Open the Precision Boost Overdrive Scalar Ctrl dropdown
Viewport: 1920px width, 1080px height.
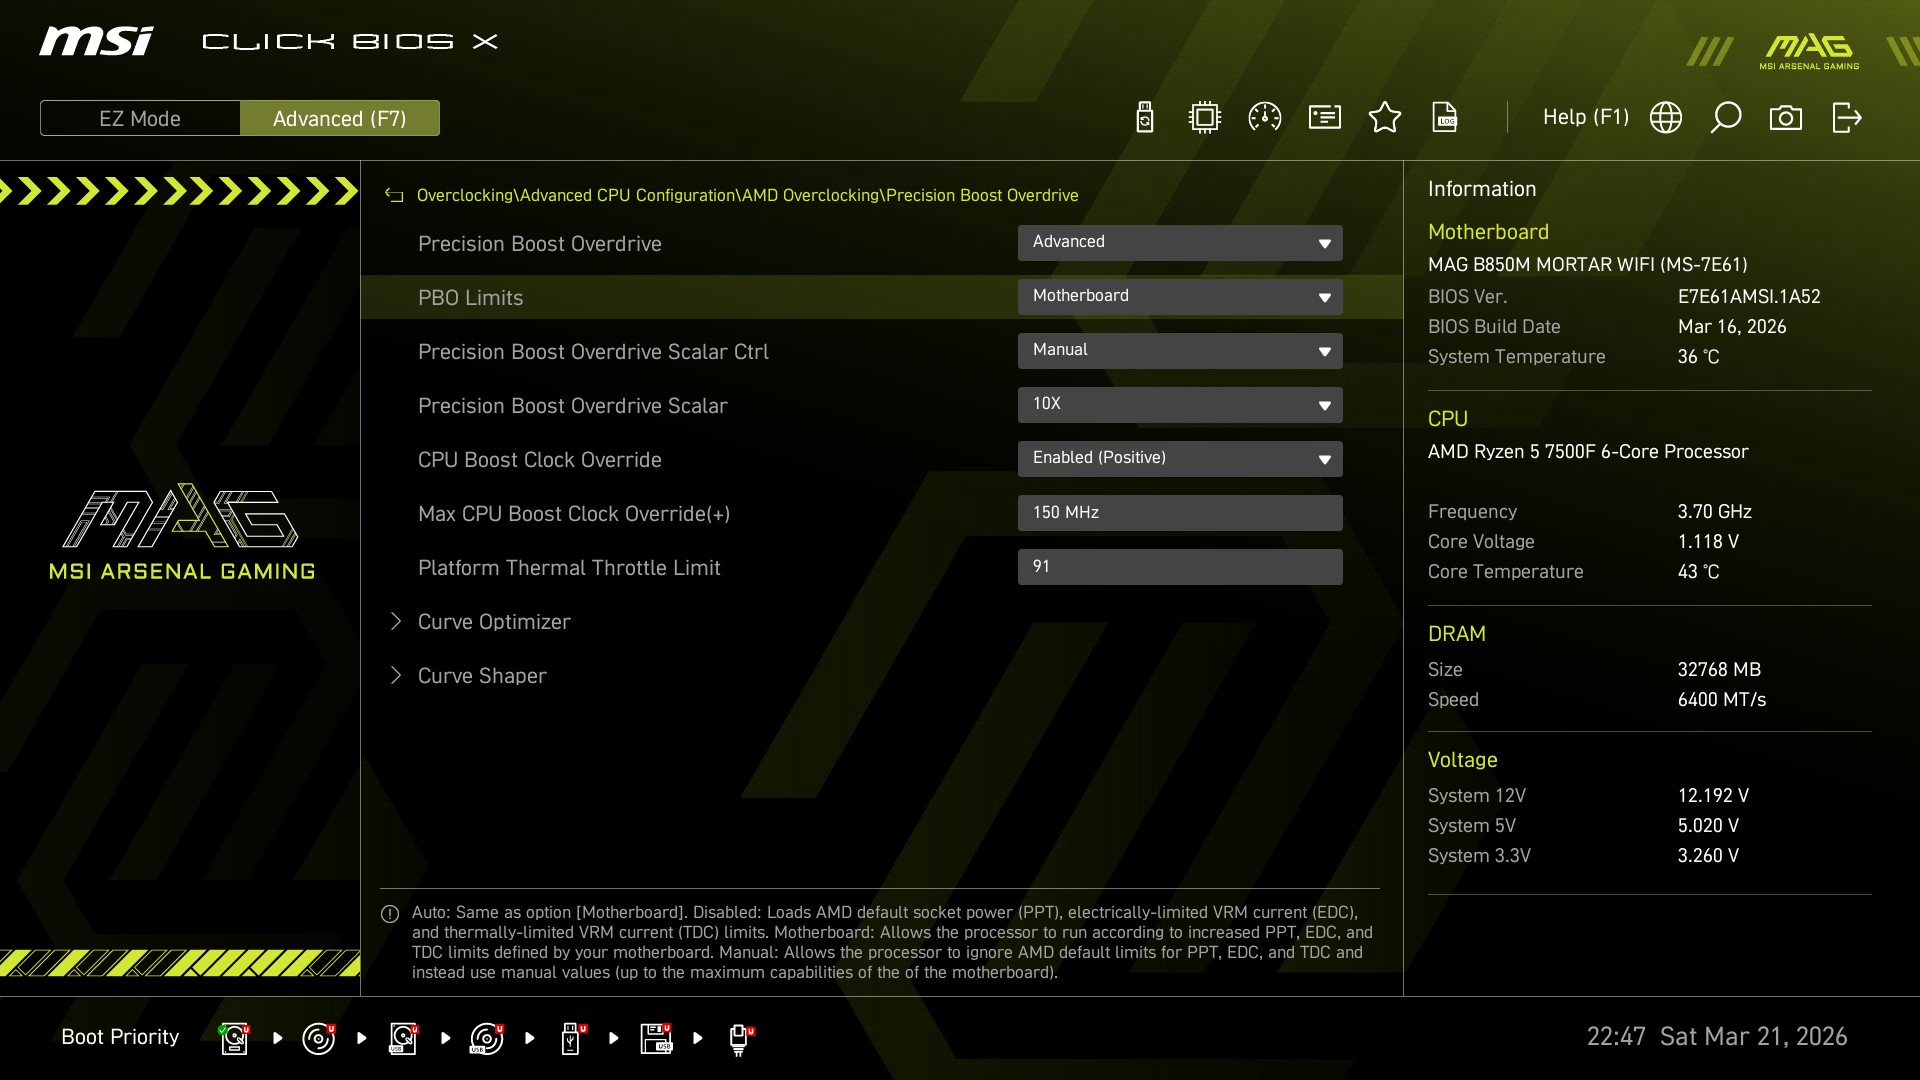click(x=1180, y=351)
